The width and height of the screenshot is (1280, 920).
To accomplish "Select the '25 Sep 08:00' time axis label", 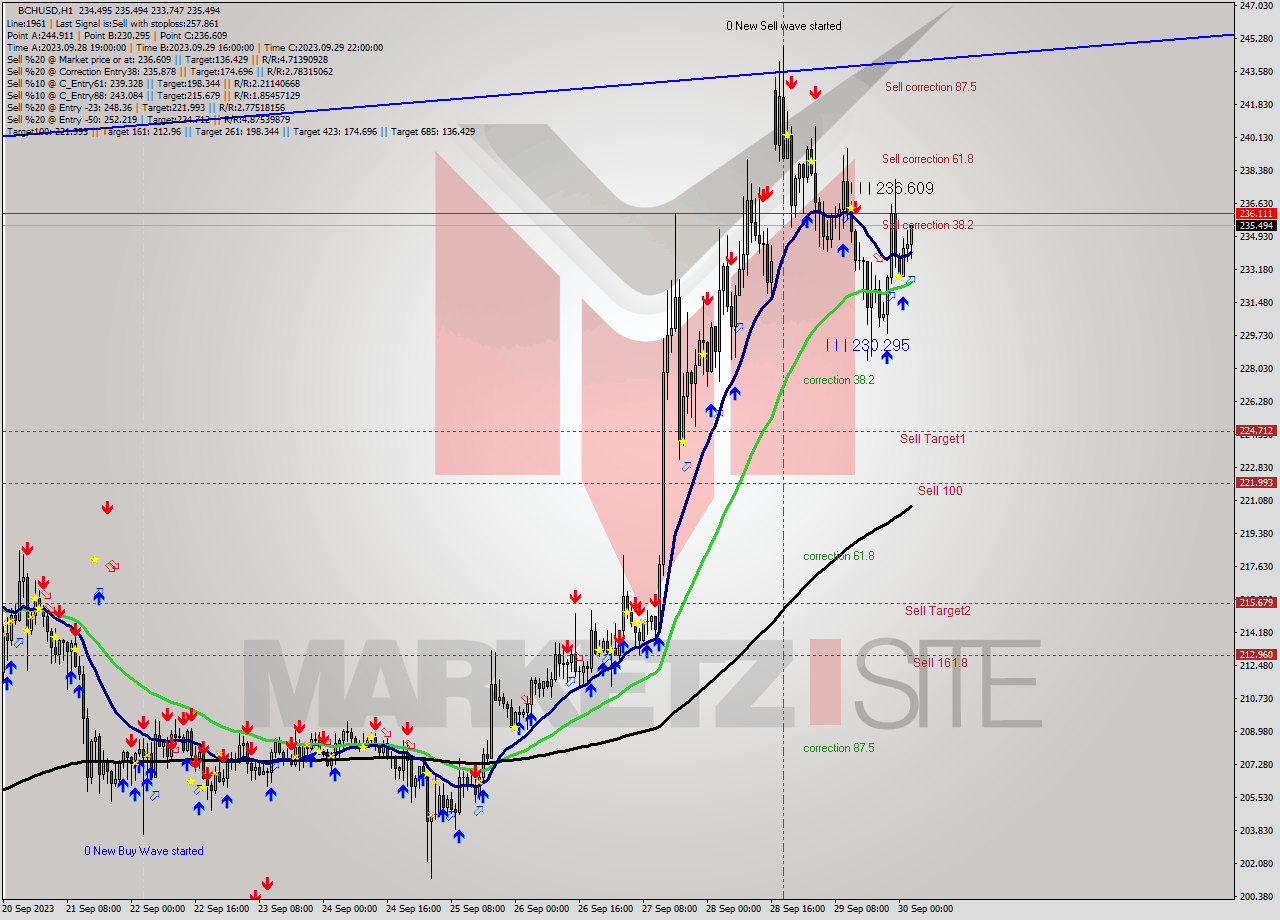I will tap(476, 910).
